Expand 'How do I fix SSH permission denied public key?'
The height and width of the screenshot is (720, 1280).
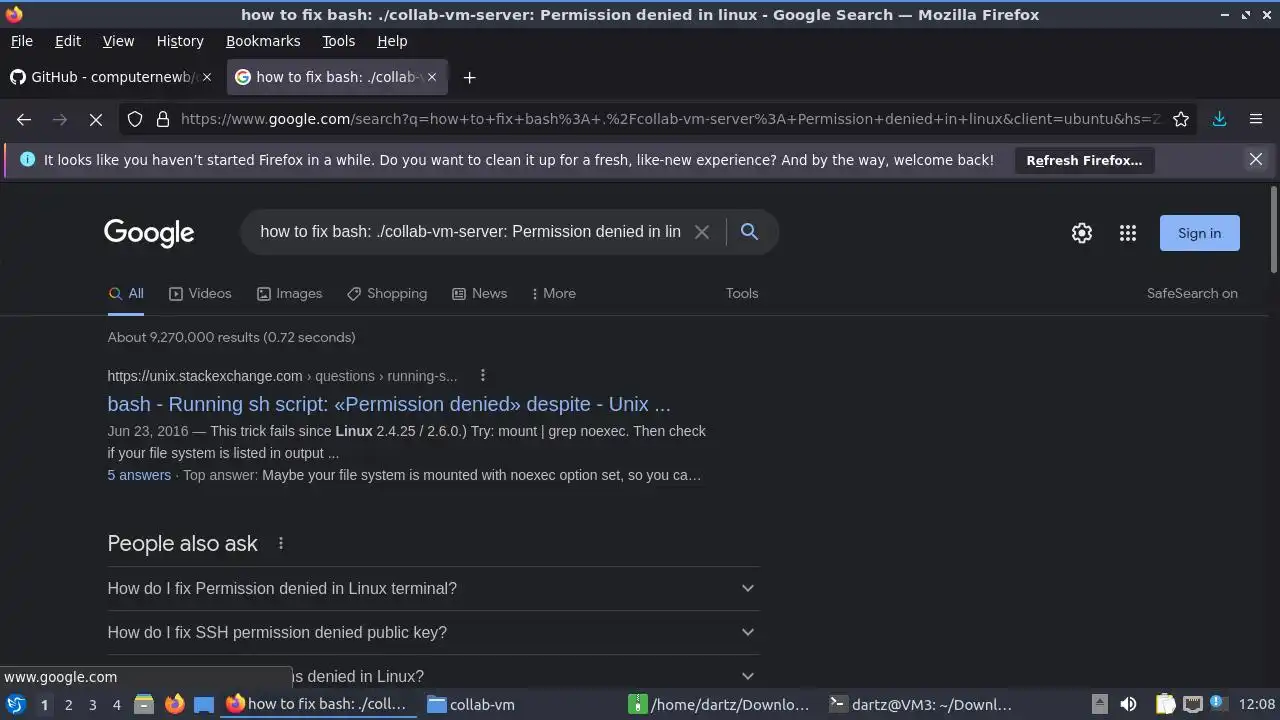pyautogui.click(x=433, y=632)
